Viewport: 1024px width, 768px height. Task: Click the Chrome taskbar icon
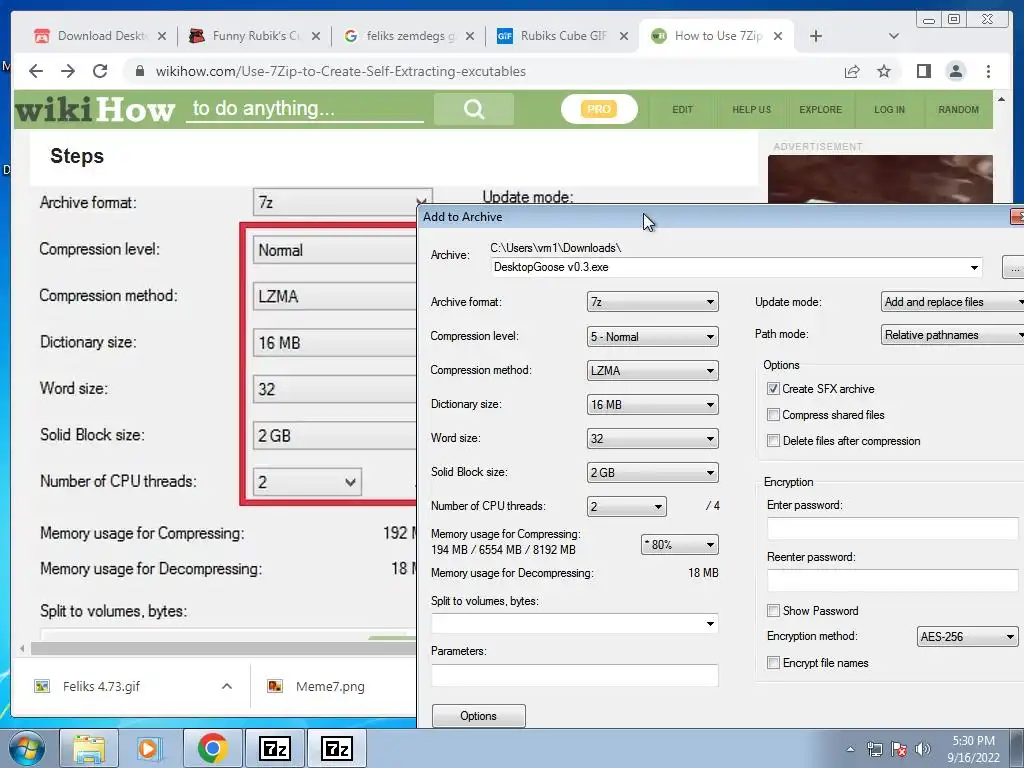coord(212,748)
